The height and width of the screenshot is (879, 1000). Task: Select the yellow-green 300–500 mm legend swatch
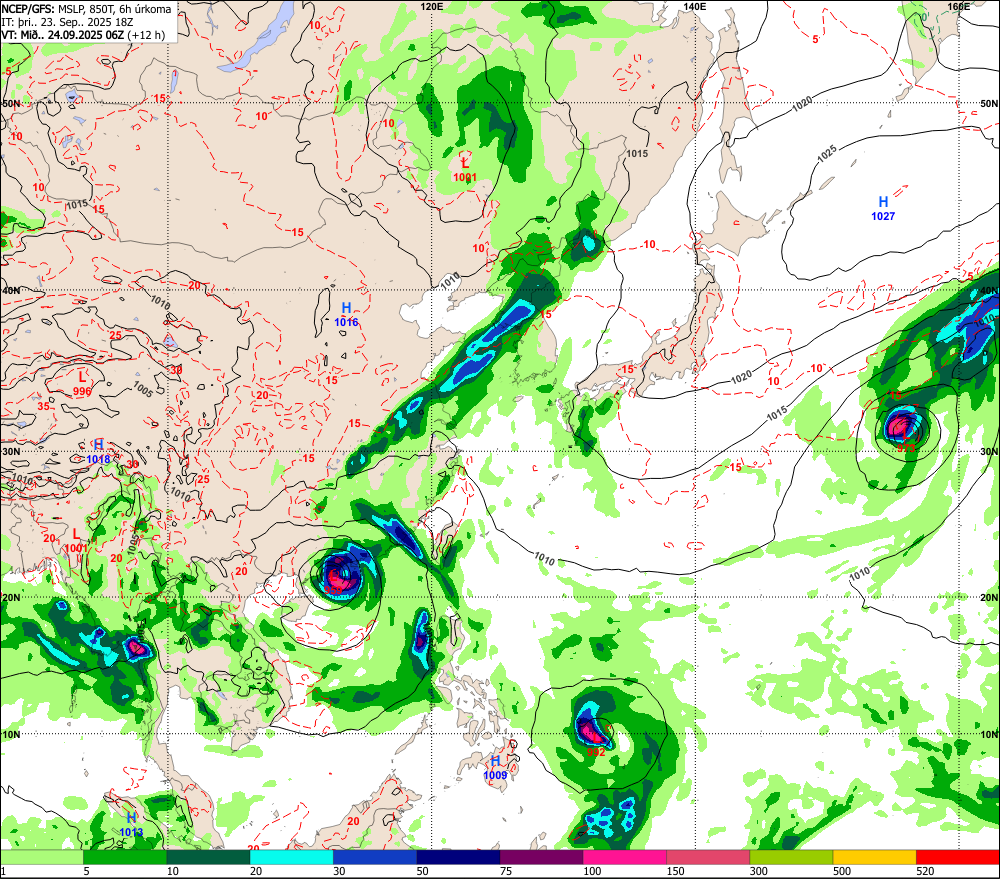[x=791, y=857]
